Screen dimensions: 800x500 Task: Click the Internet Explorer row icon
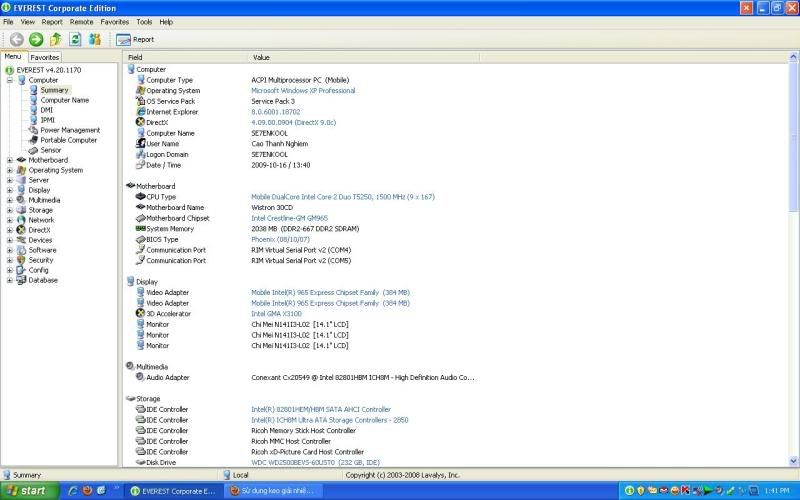141,112
